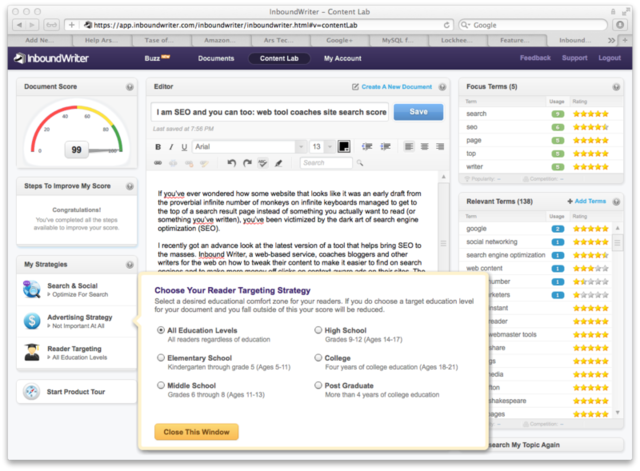640x471 pixels.
Task: Click the browser reload icon
Action: click(447, 25)
